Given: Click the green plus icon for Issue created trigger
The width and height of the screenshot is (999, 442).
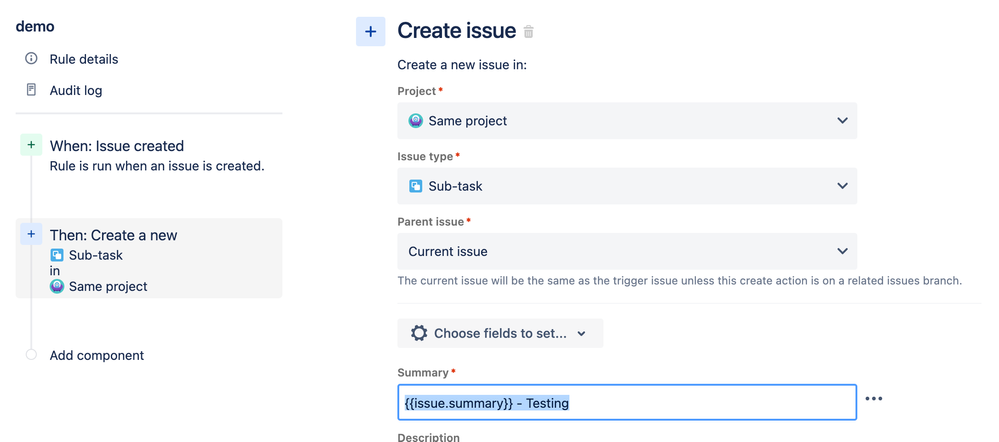Looking at the screenshot, I should pos(31,145).
